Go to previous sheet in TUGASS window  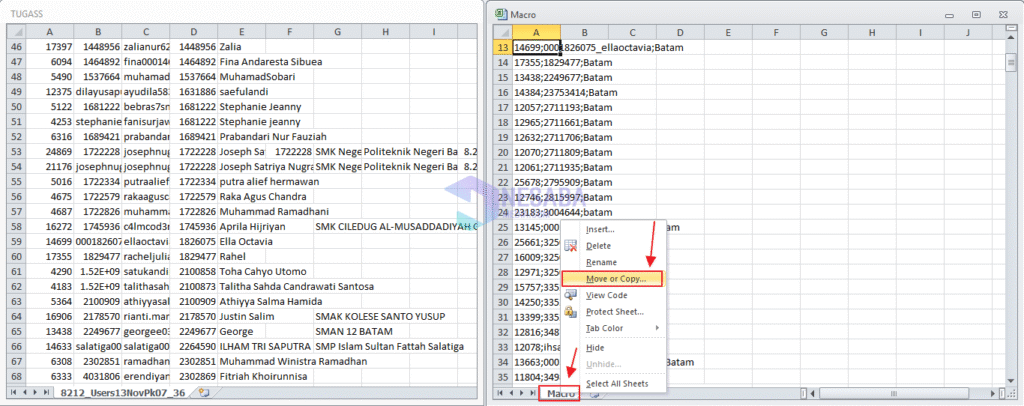tap(25, 392)
